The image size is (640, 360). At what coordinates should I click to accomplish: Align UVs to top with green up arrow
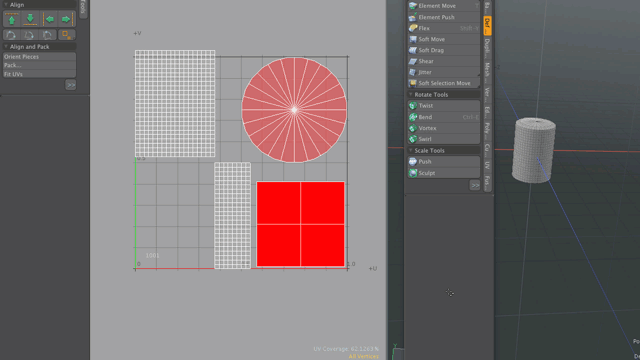click(12, 19)
